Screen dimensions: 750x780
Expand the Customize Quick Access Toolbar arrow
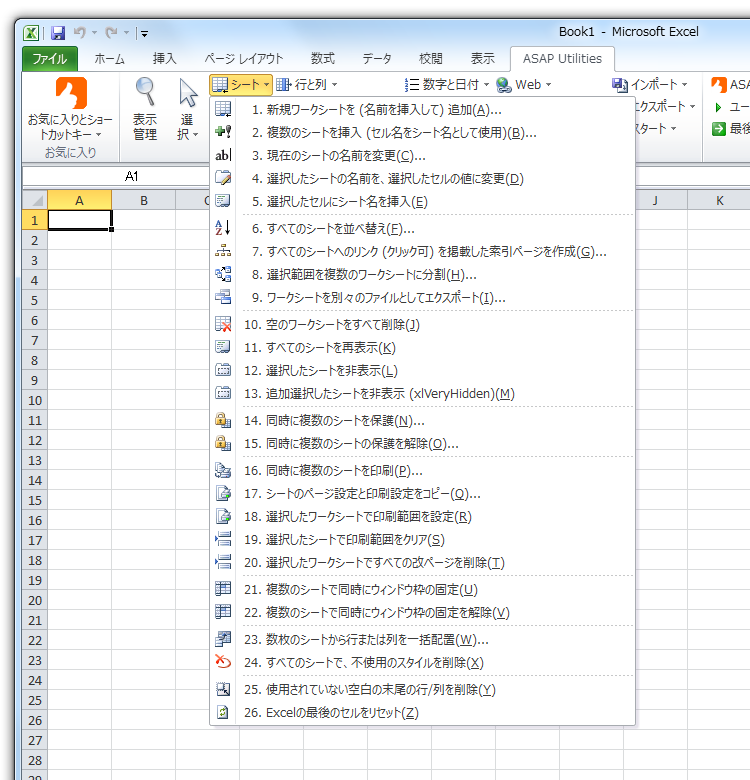[x=144, y=34]
